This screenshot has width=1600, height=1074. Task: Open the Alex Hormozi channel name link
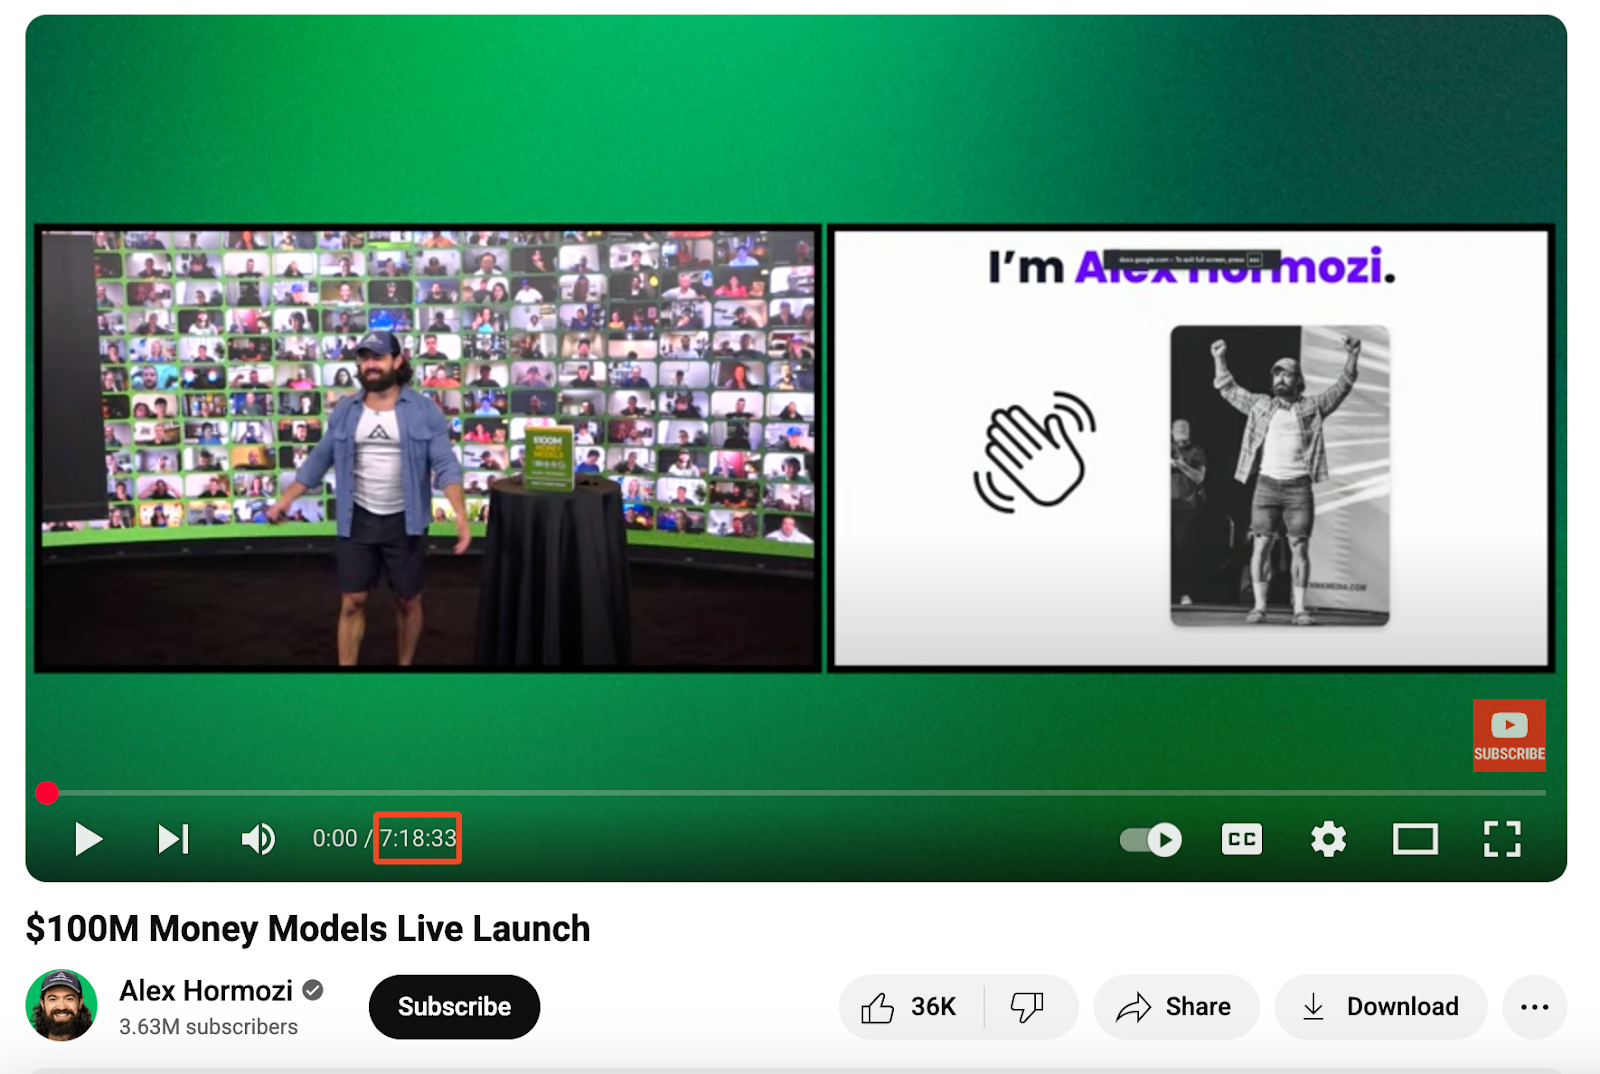(x=206, y=991)
